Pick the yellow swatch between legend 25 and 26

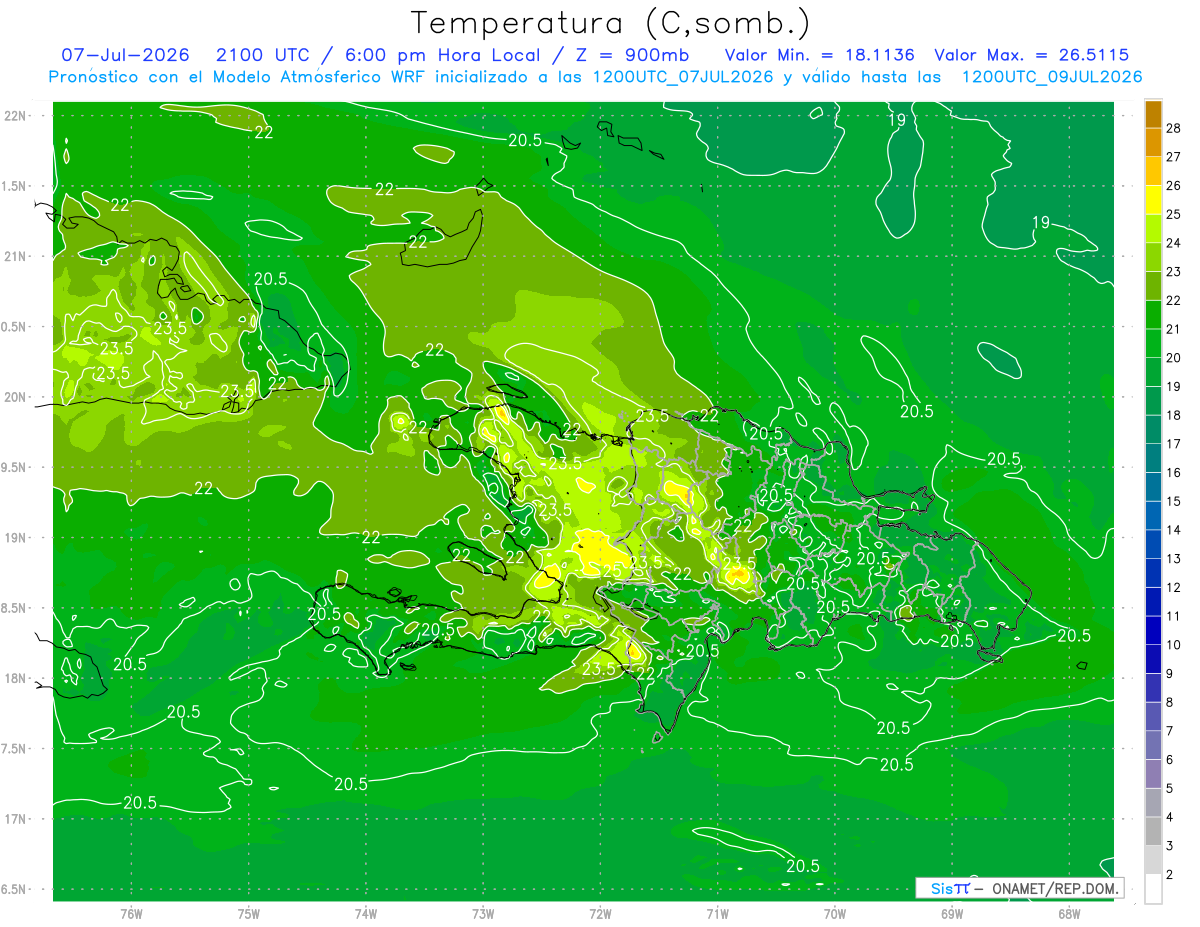coord(1153,200)
